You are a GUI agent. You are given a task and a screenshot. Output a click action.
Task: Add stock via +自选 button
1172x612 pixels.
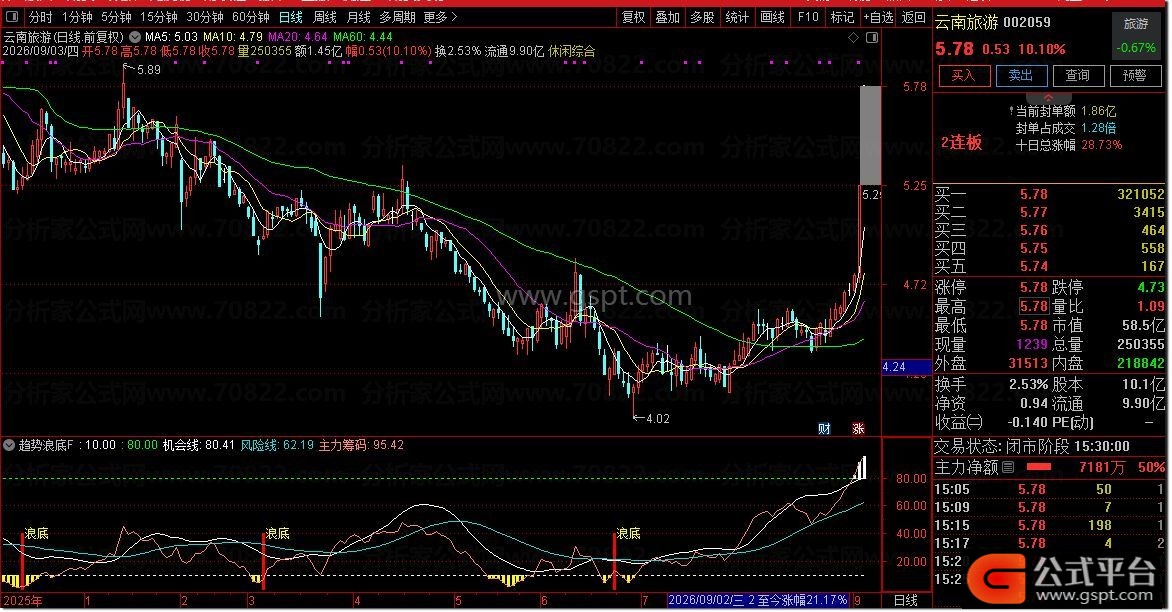click(x=878, y=16)
